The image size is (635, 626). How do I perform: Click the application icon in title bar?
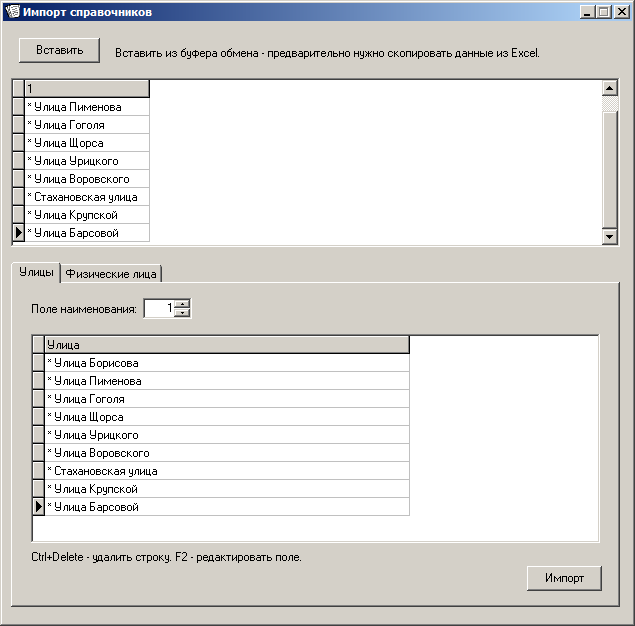click(12, 12)
